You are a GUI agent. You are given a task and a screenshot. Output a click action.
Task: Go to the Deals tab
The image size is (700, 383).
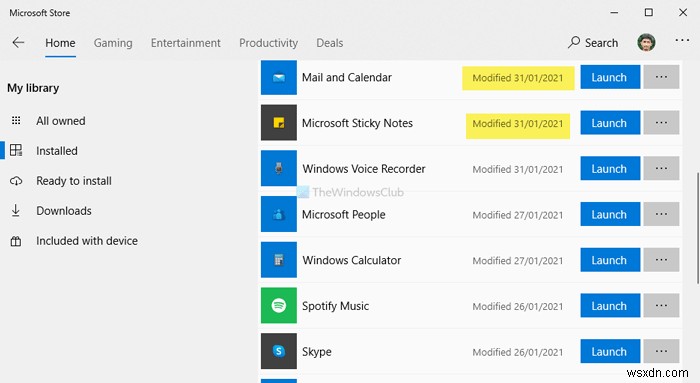coord(330,43)
